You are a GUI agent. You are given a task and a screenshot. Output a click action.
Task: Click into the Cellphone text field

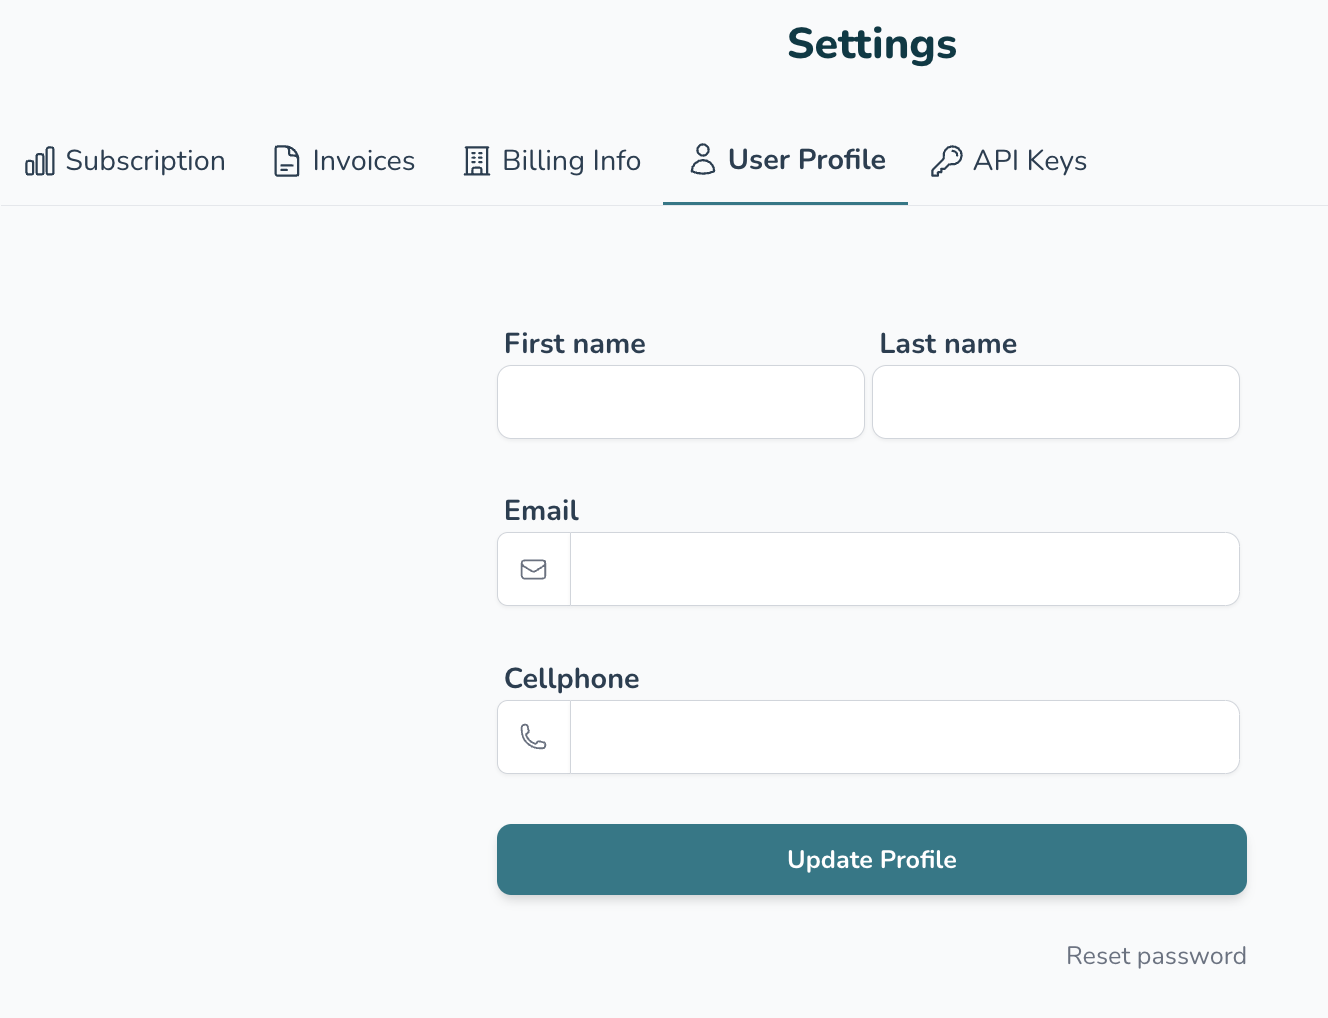pyautogui.click(x=905, y=737)
